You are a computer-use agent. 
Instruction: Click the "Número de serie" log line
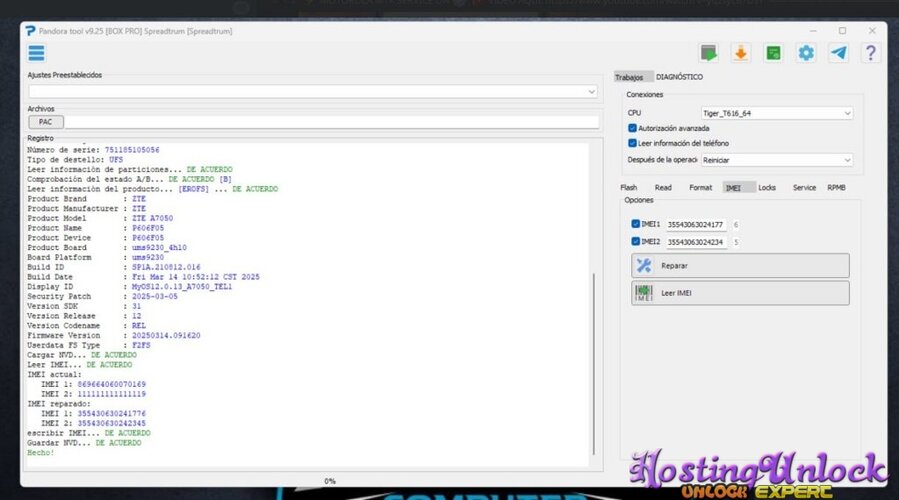[93, 150]
